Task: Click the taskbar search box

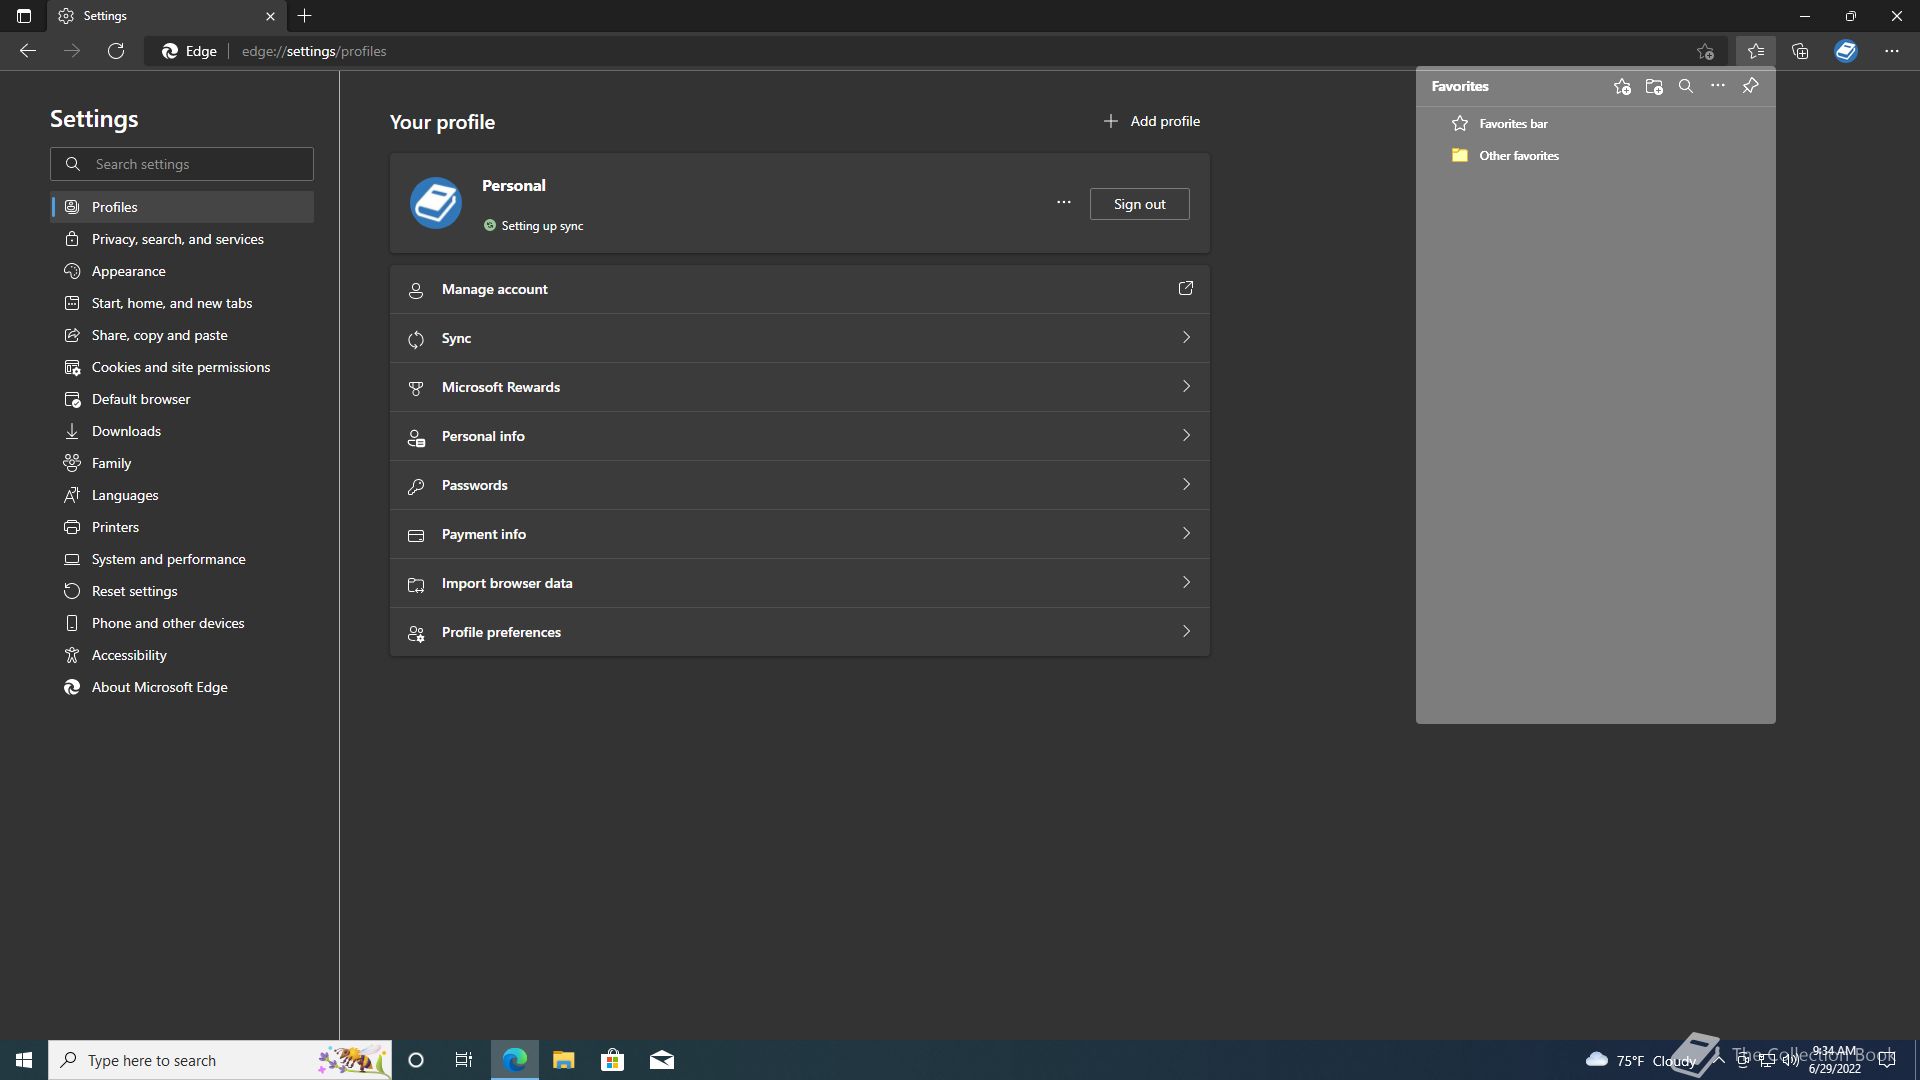Action: (220, 1060)
